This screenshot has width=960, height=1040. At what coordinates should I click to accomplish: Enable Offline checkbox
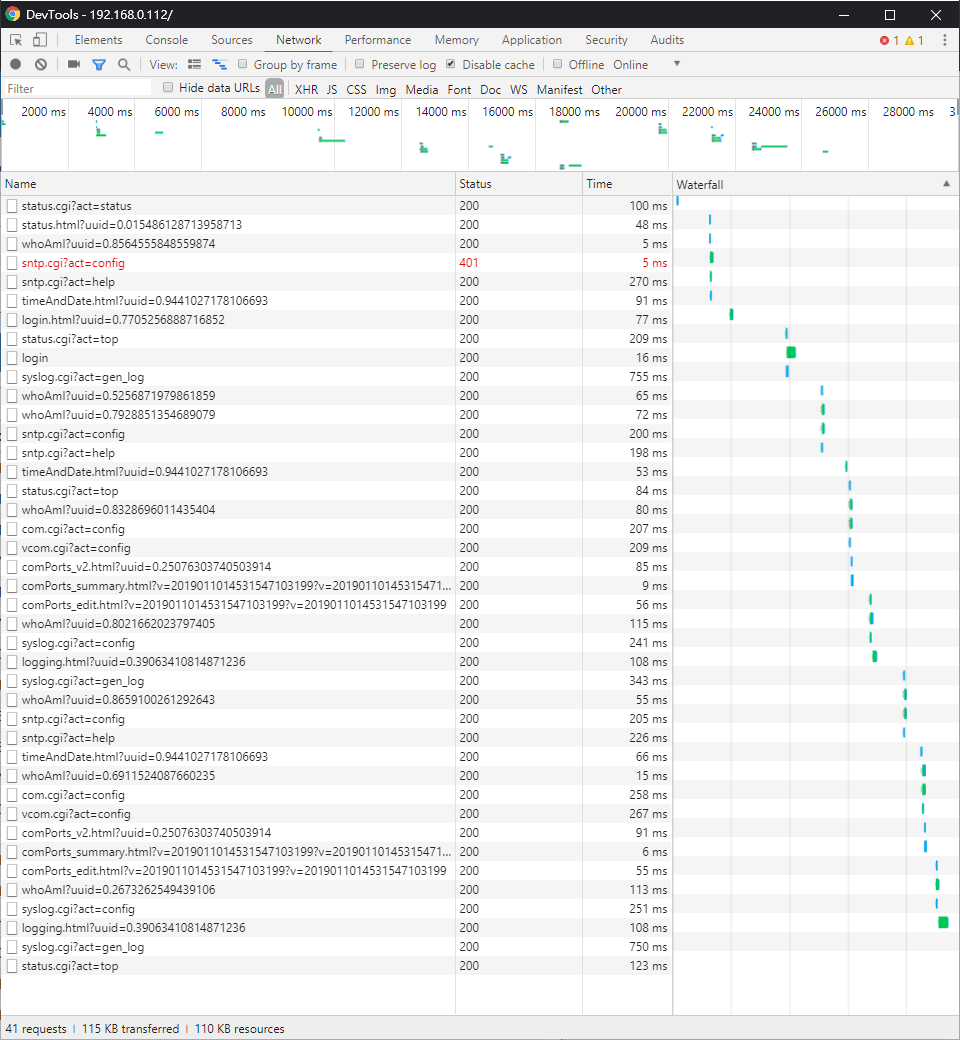click(557, 64)
